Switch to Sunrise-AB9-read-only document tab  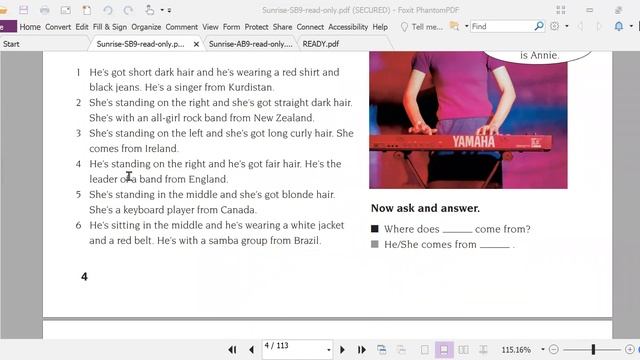251,44
